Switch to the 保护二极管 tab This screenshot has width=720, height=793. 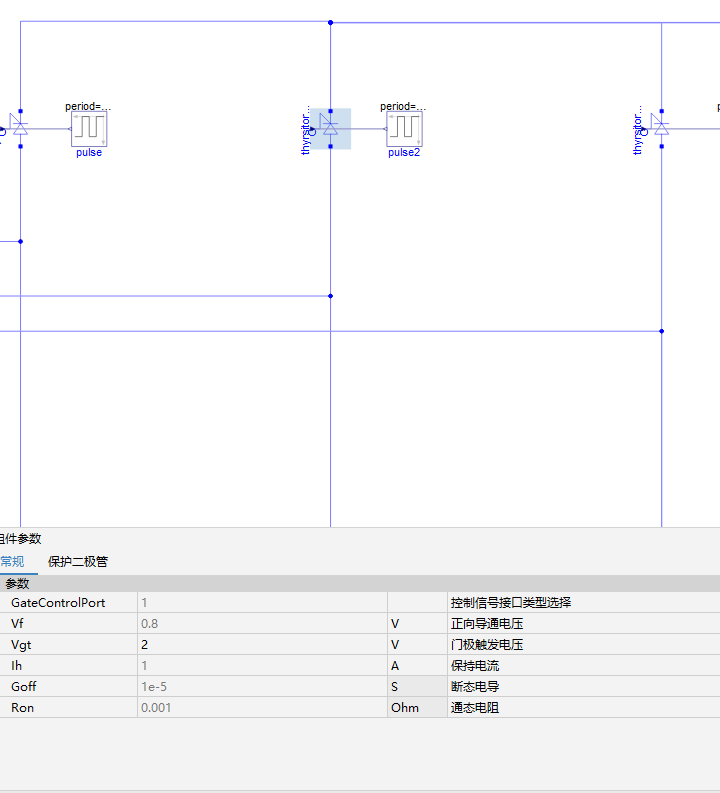coord(78,561)
